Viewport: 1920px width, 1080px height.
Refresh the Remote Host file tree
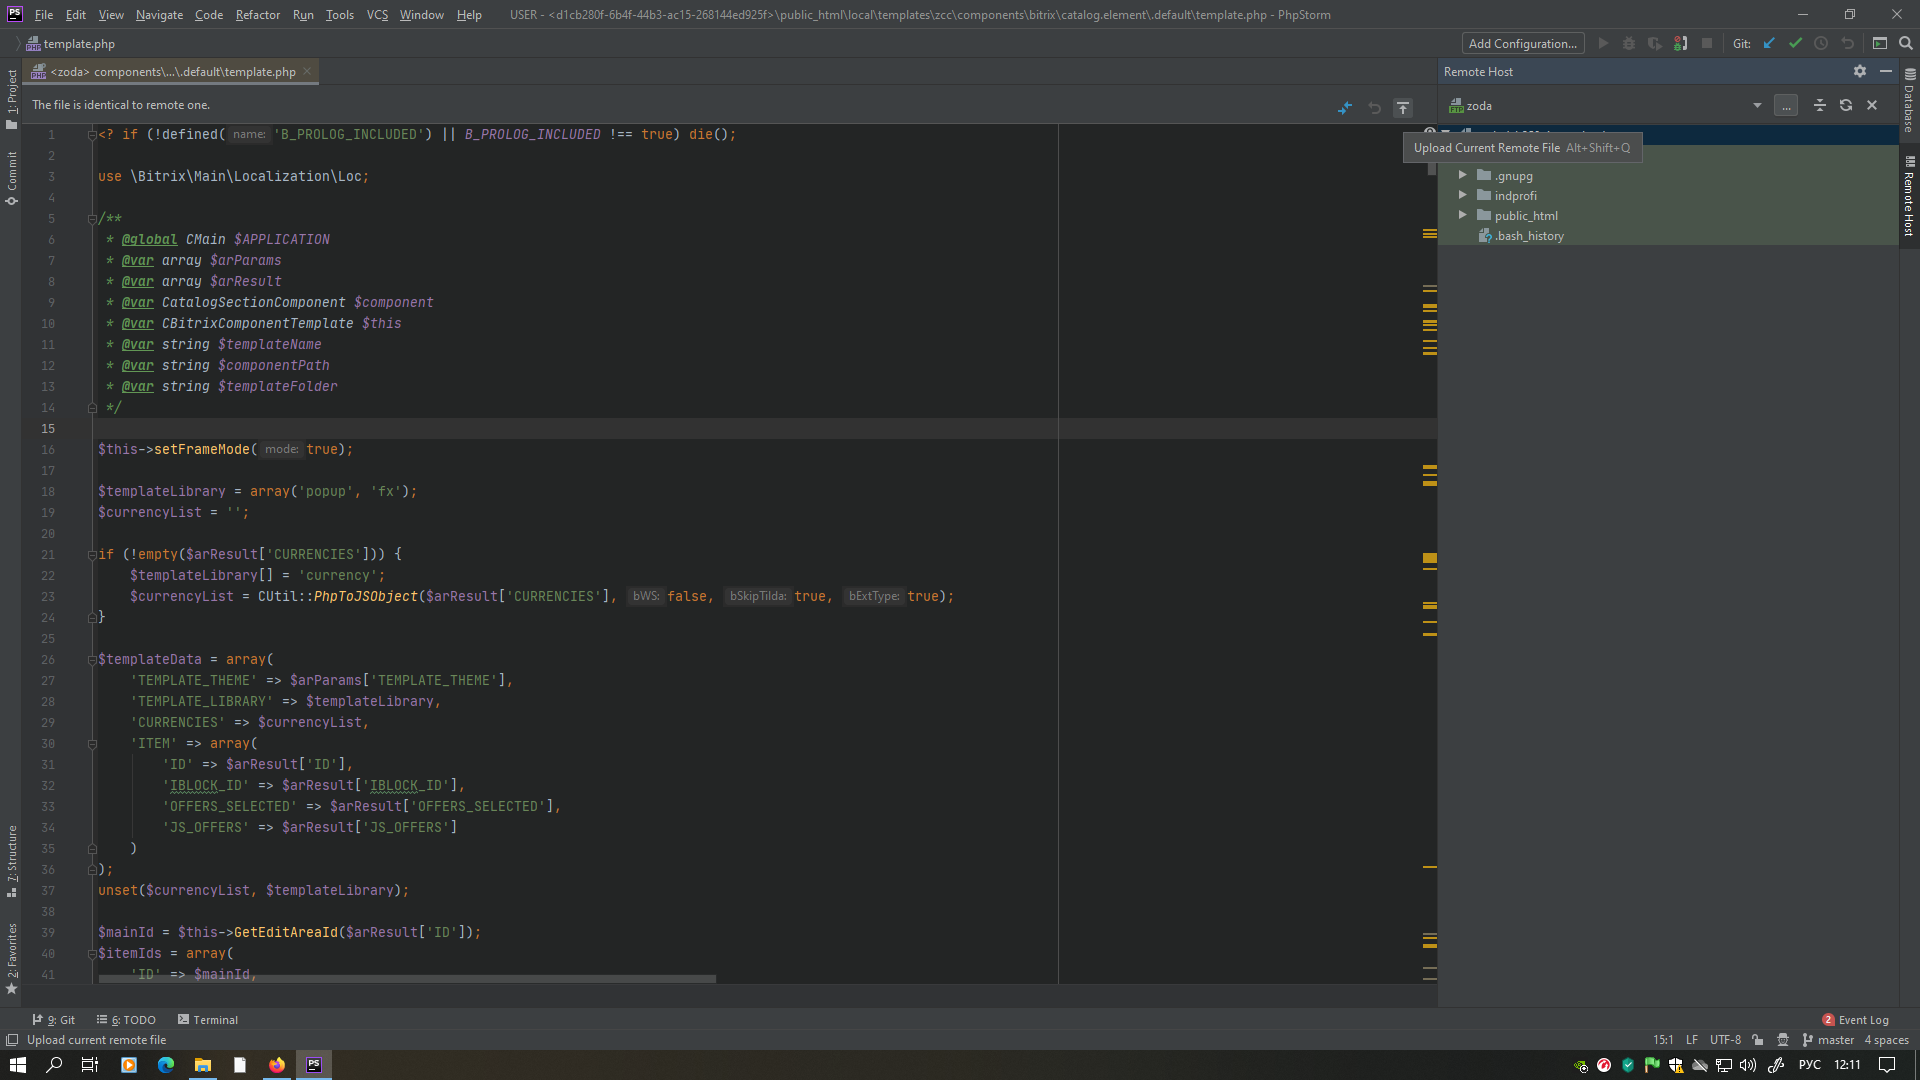click(1846, 105)
